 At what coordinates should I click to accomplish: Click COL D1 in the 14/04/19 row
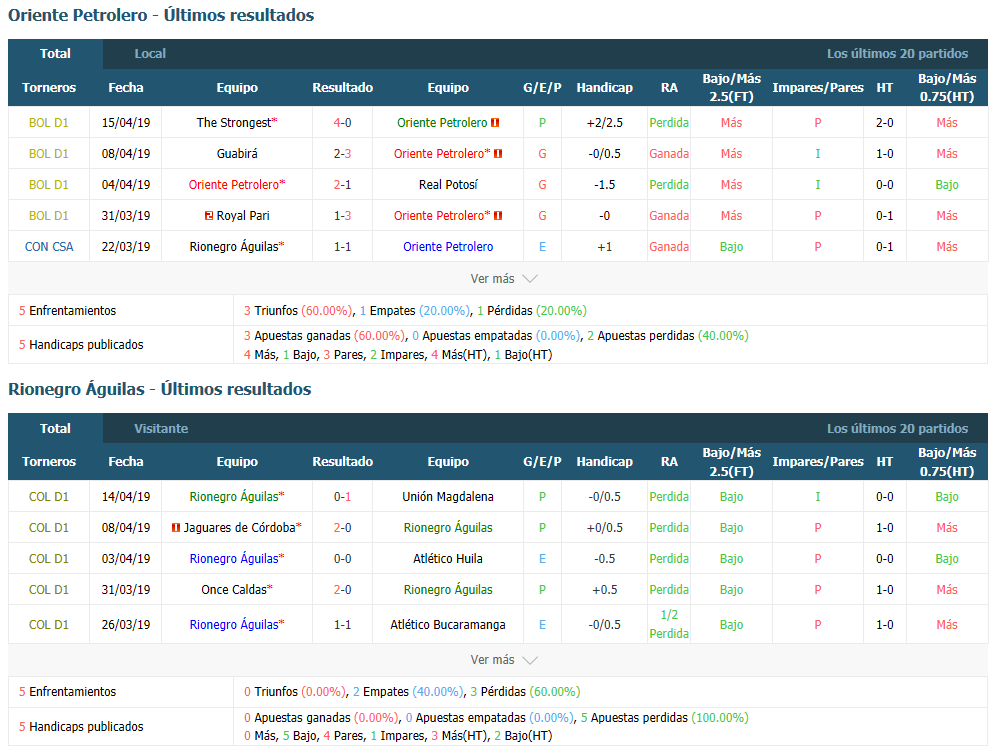tap(49, 497)
